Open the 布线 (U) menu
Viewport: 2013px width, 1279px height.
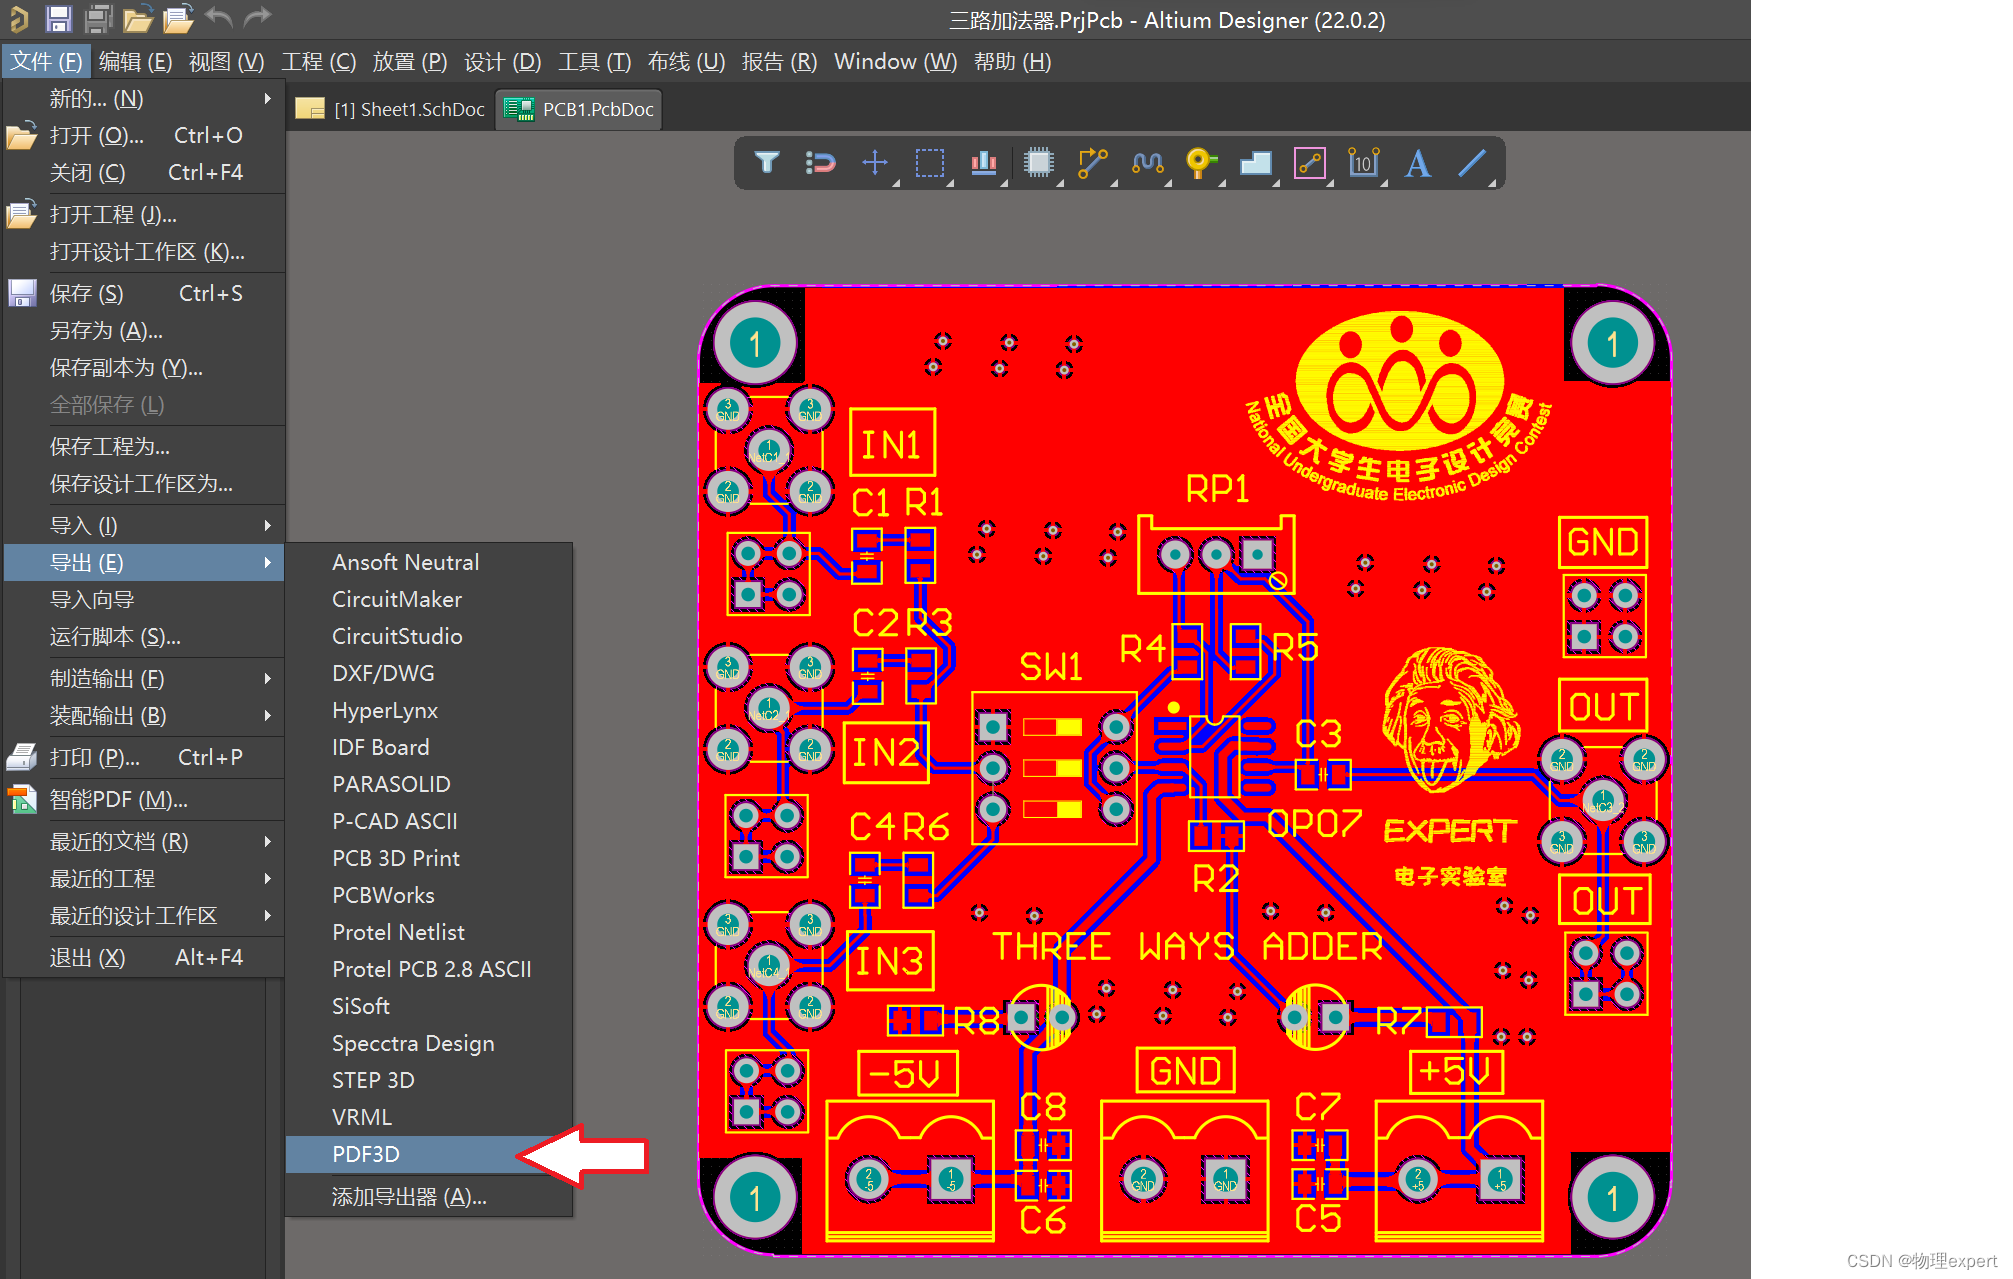click(x=686, y=61)
